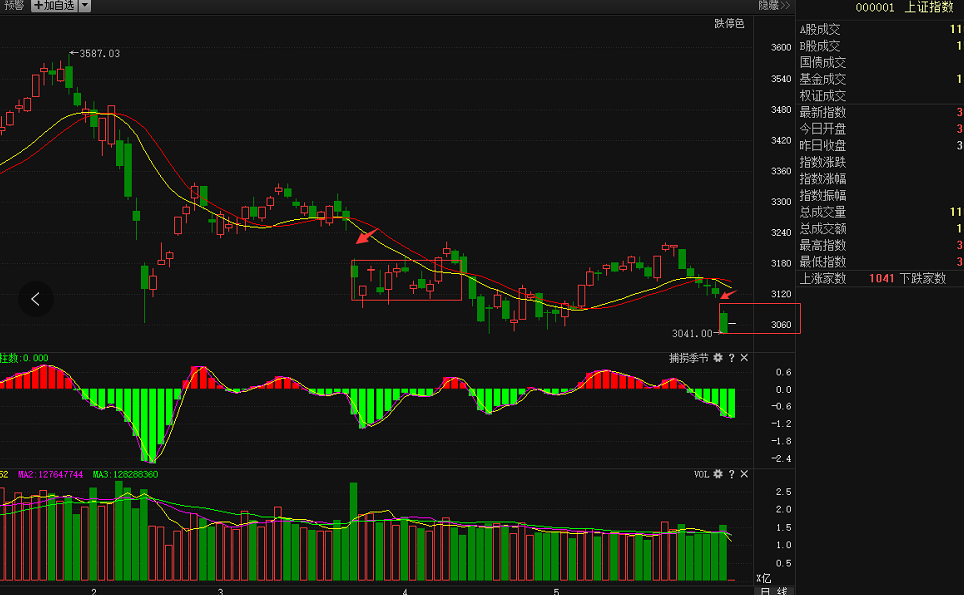
Task: Click the 捕捞季节 indicator name label
Action: [x=688, y=358]
